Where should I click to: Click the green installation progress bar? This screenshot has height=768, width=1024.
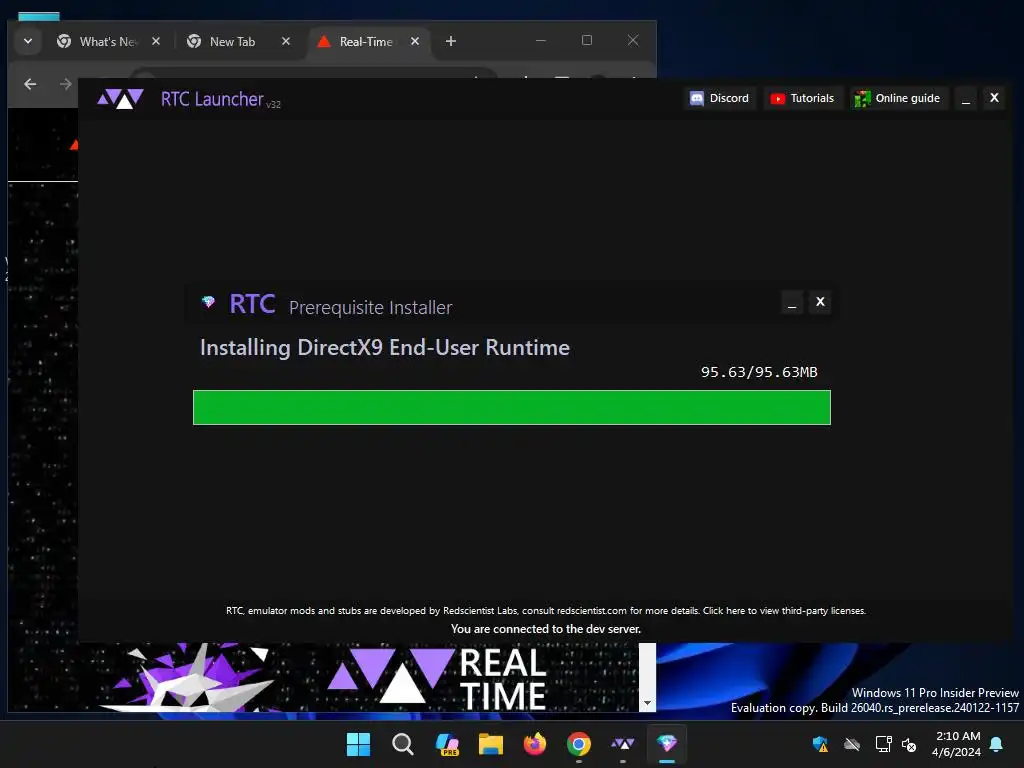pyautogui.click(x=511, y=408)
